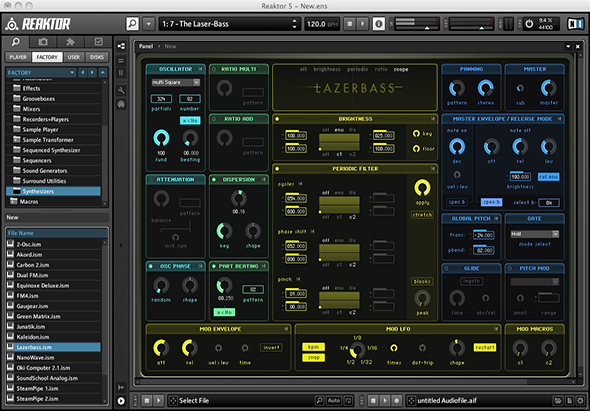Viewport: 590px width, 411px height.
Task: Select the puzzle piece panelsets tab
Action: point(70,42)
